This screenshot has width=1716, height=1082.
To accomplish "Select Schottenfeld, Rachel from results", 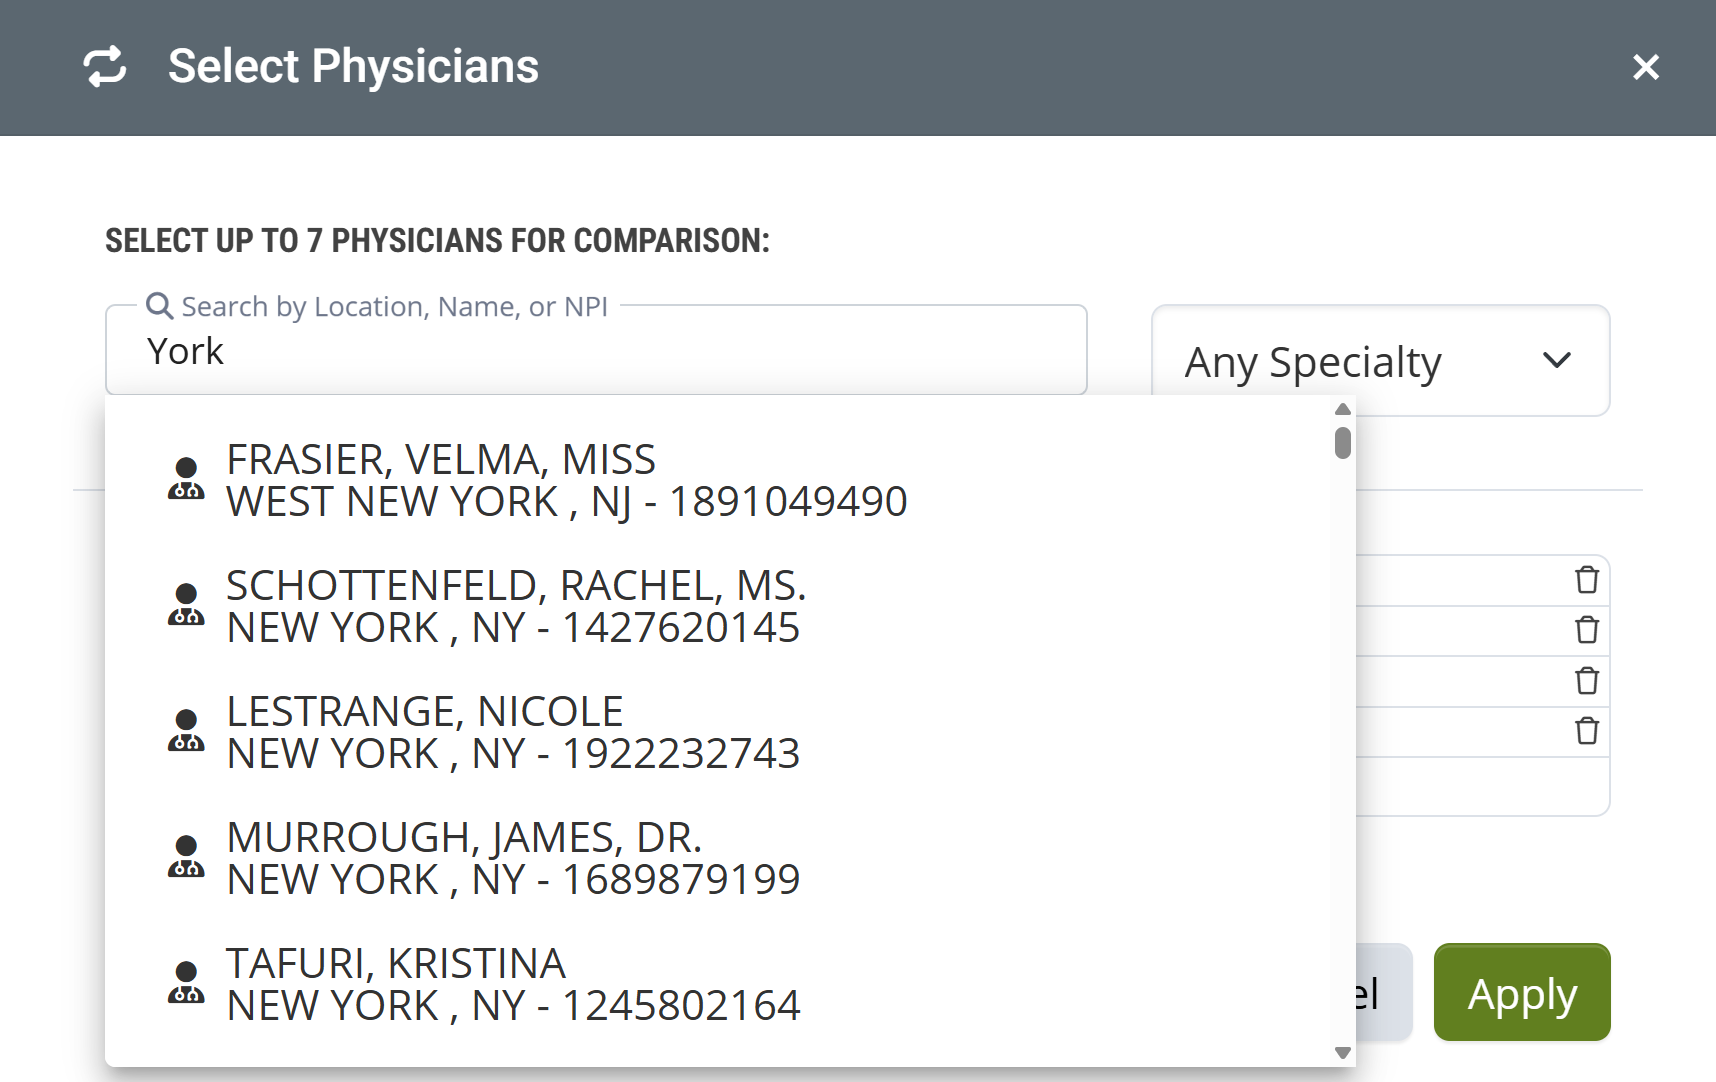I will tap(516, 607).
